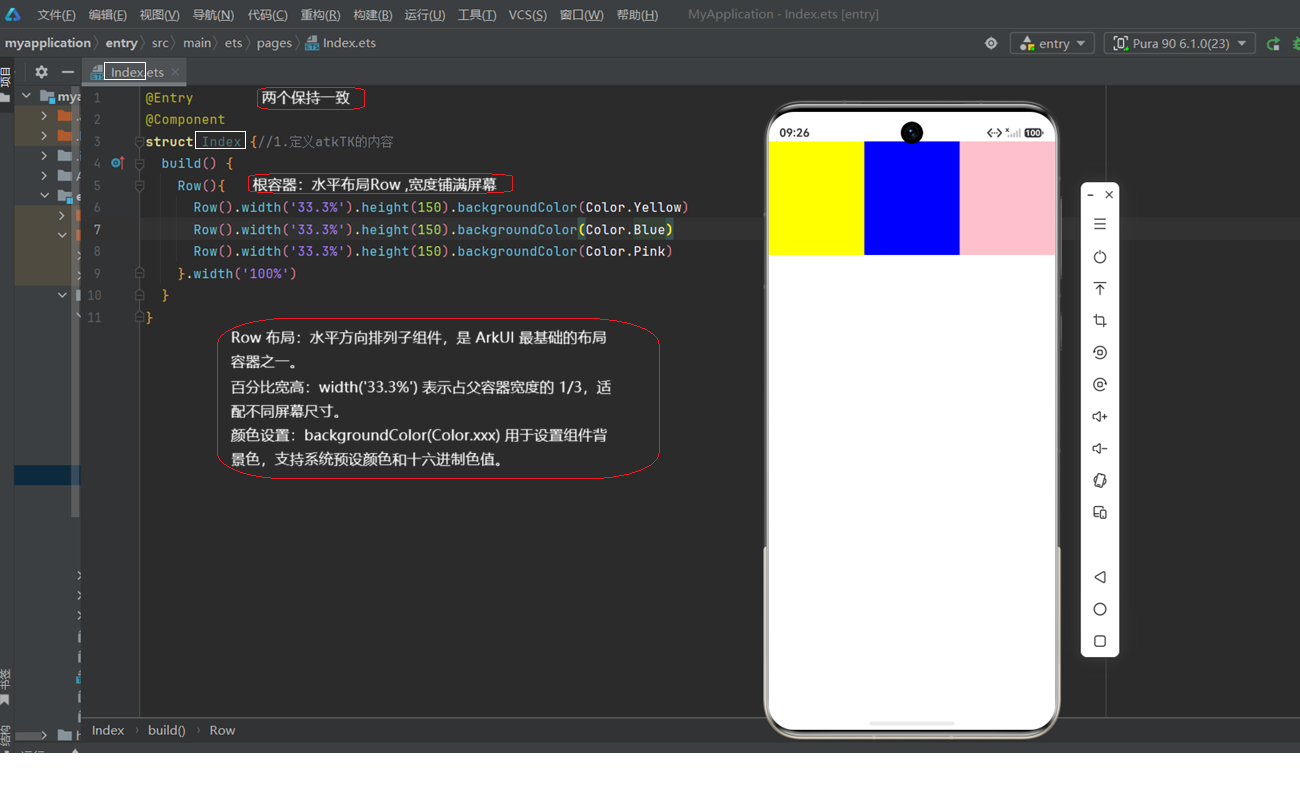Viewport: 1300px width, 785px height.
Task: Click the emulator multi-device icon
Action: tap(1100, 513)
